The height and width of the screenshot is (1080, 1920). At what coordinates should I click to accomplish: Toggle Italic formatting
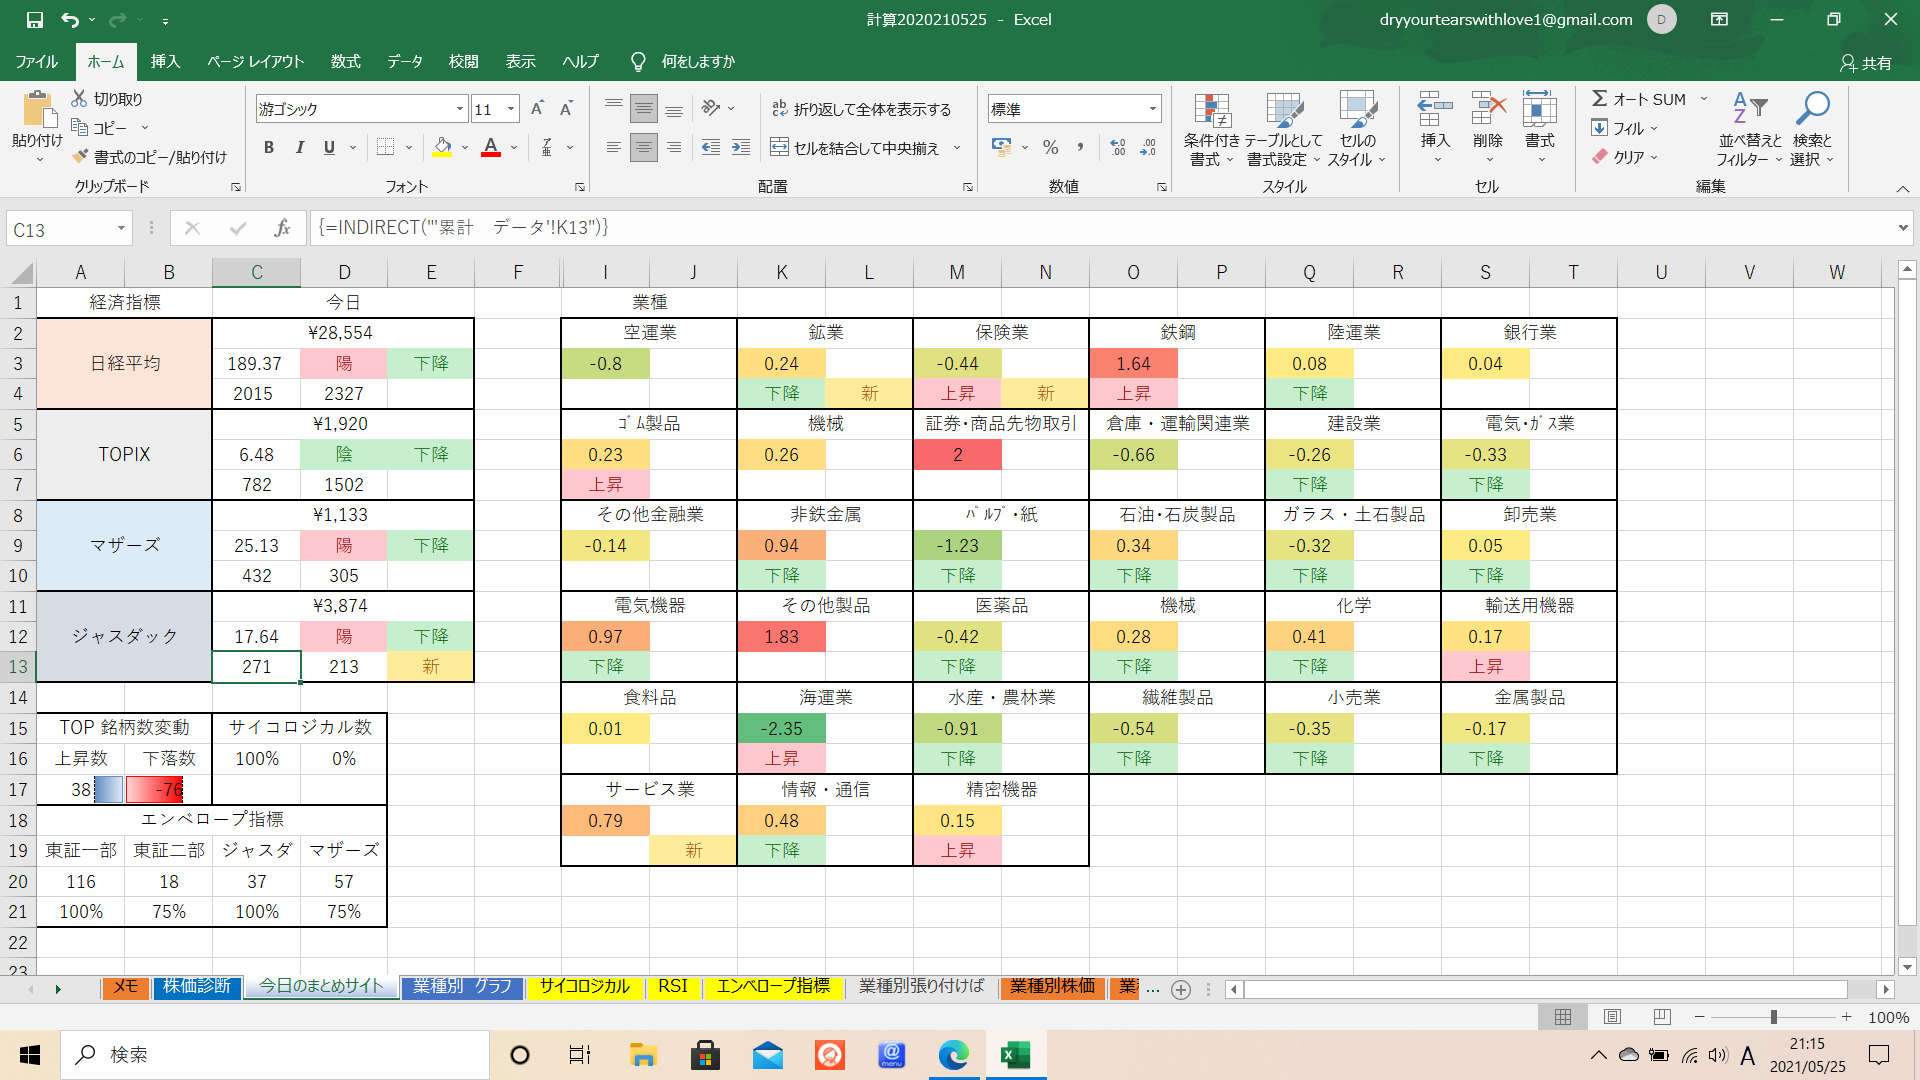point(299,147)
